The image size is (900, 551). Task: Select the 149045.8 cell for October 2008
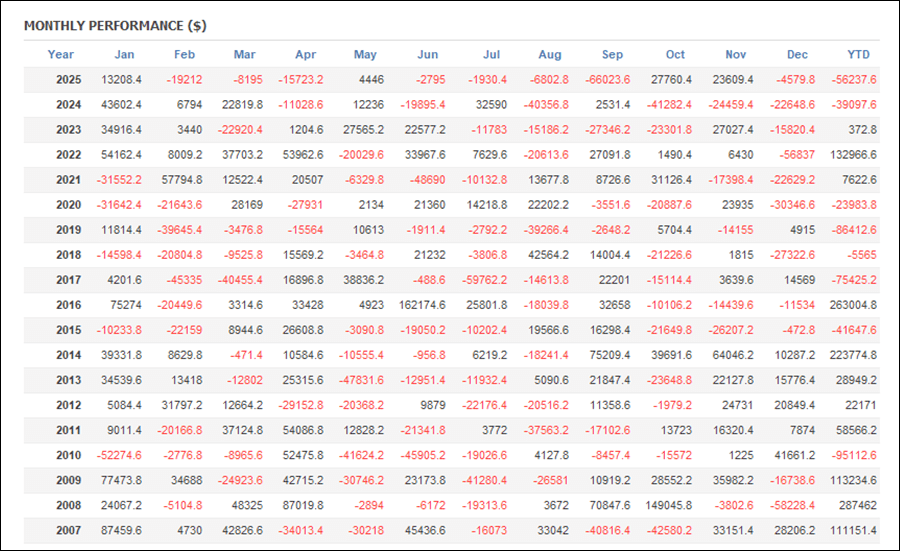(x=664, y=505)
